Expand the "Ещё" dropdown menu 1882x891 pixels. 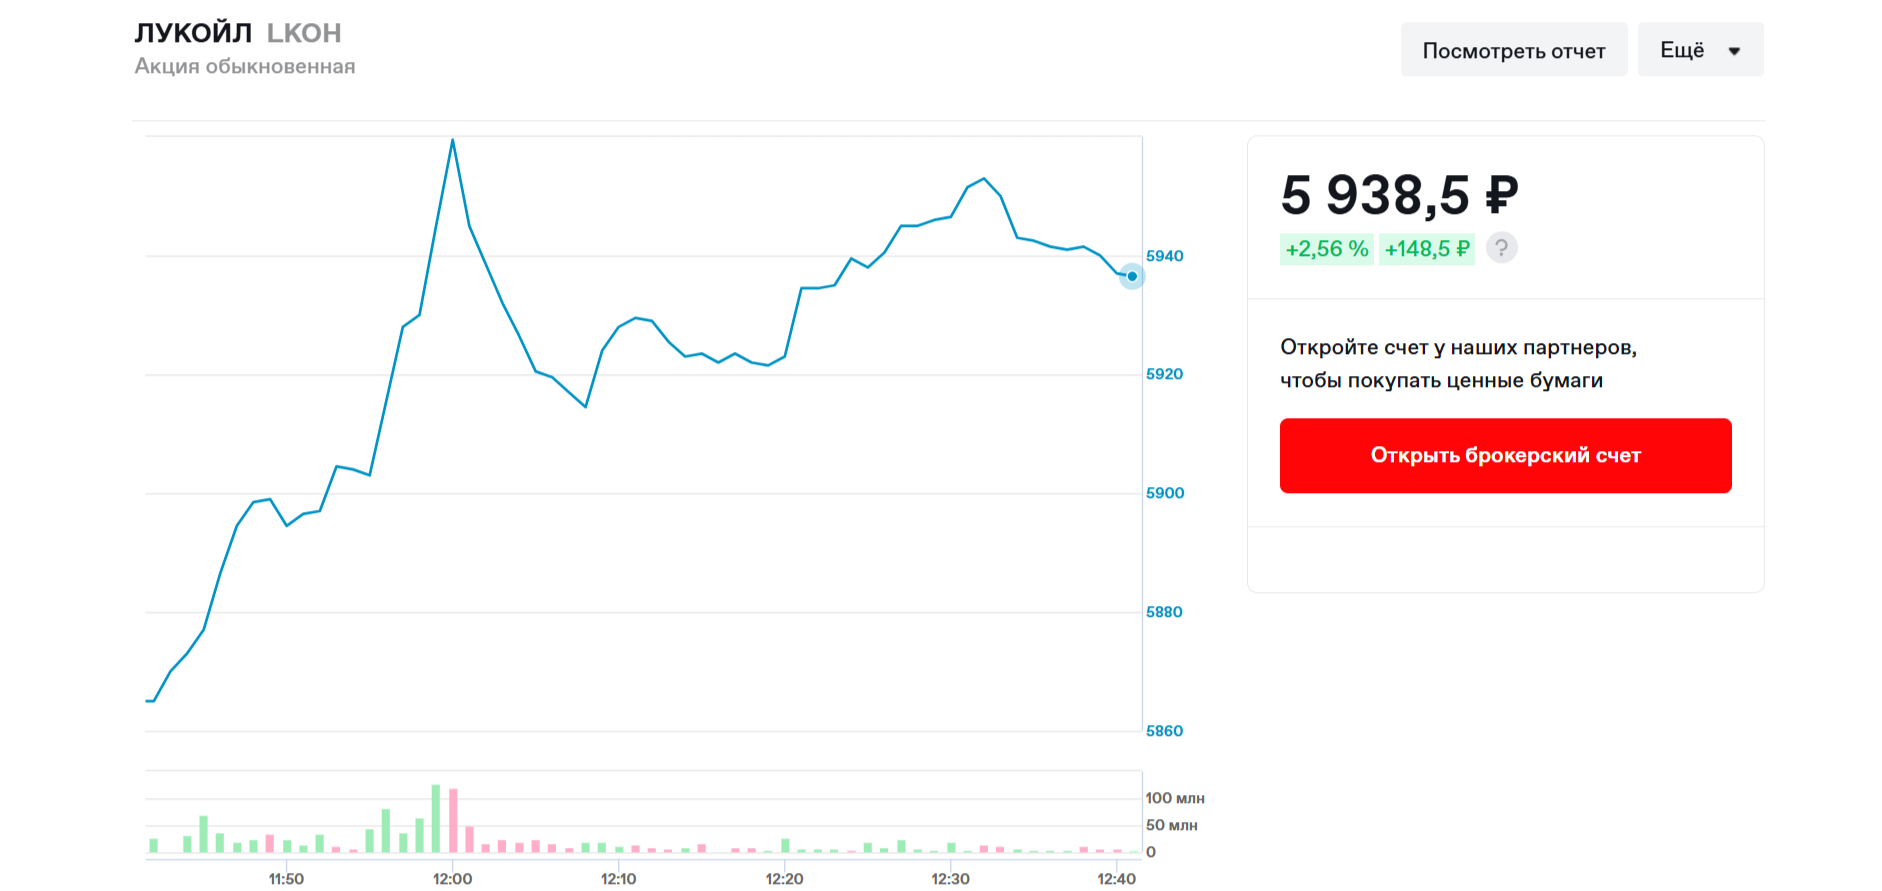pyautogui.click(x=1700, y=50)
